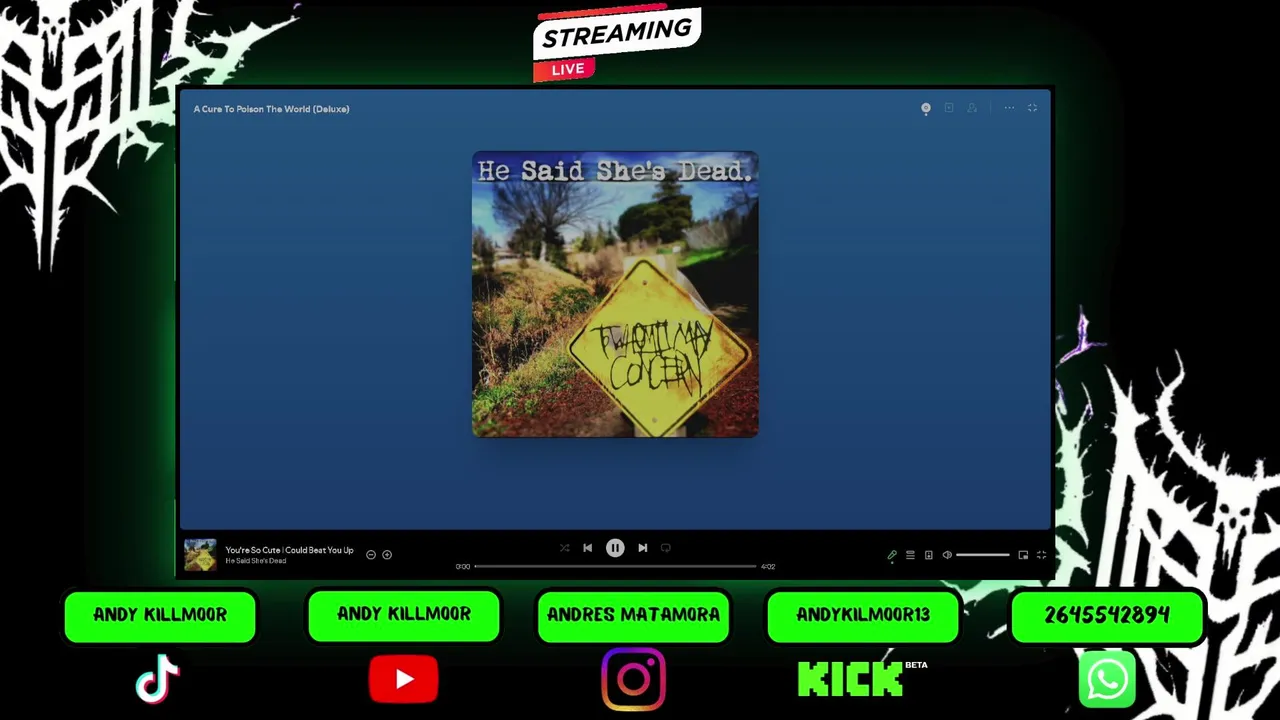Toggle the repeat mode

(666, 548)
